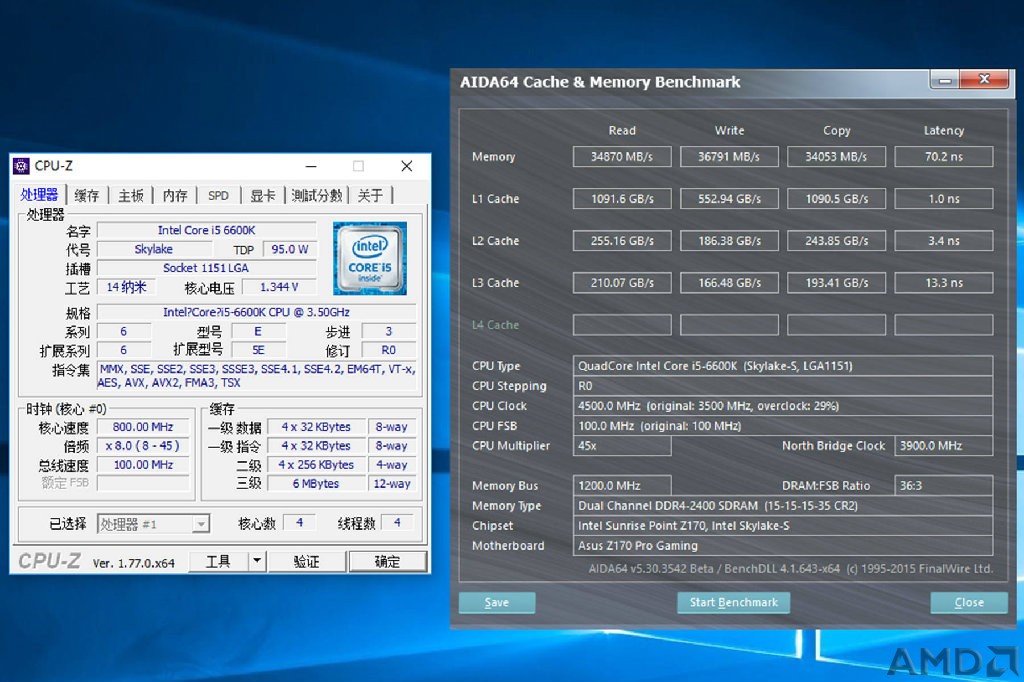This screenshot has width=1024, height=682.
Task: Close the CPU-Z window
Action: [406, 166]
